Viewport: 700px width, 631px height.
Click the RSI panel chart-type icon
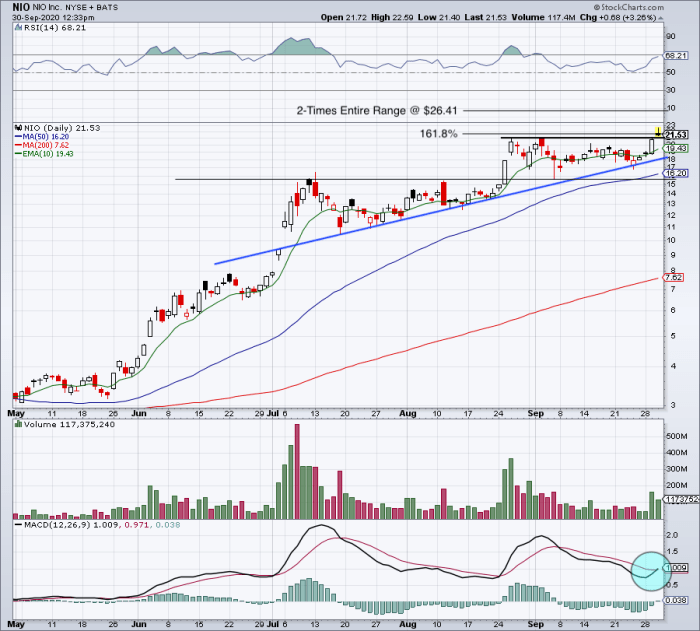coord(18,27)
